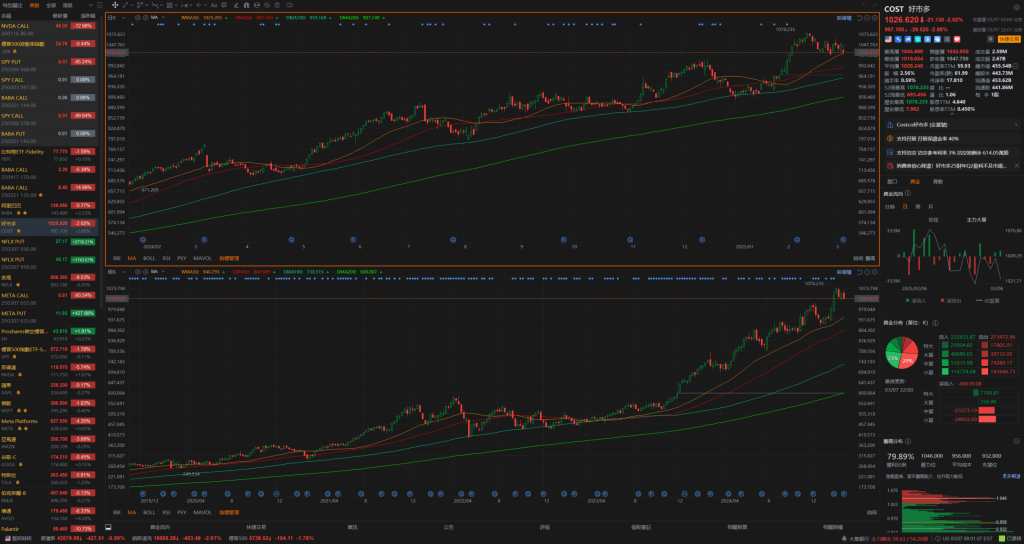This screenshot has width=1024, height=544.
Task: Close the Costco Q2 earnings news banner
Action: coord(1018,164)
